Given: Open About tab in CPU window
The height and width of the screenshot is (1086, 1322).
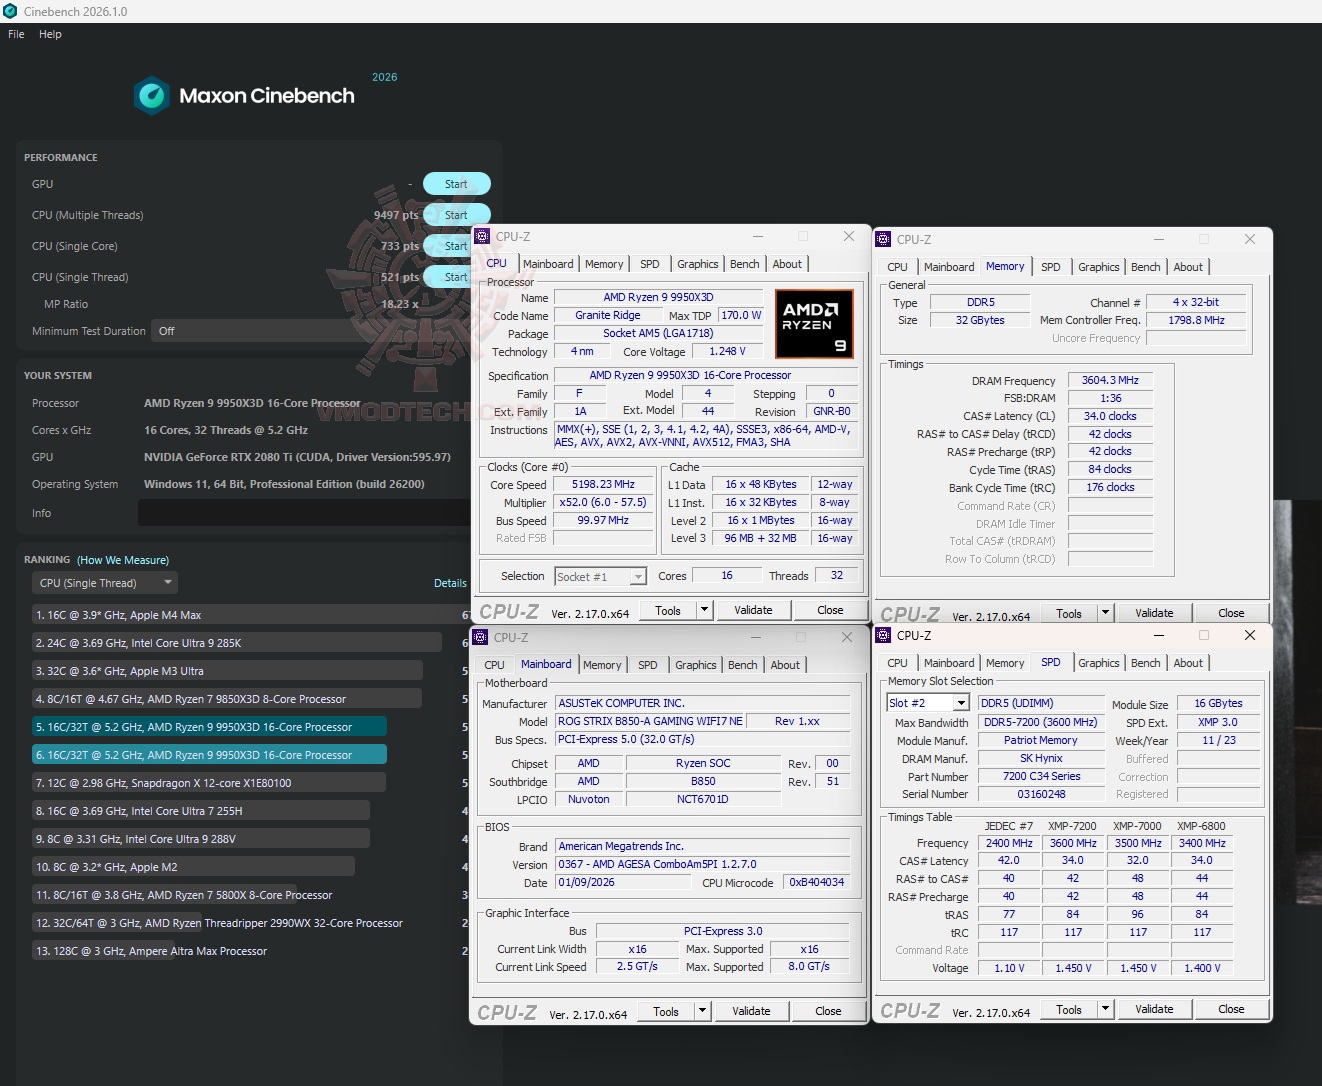Looking at the screenshot, I should pos(787,264).
